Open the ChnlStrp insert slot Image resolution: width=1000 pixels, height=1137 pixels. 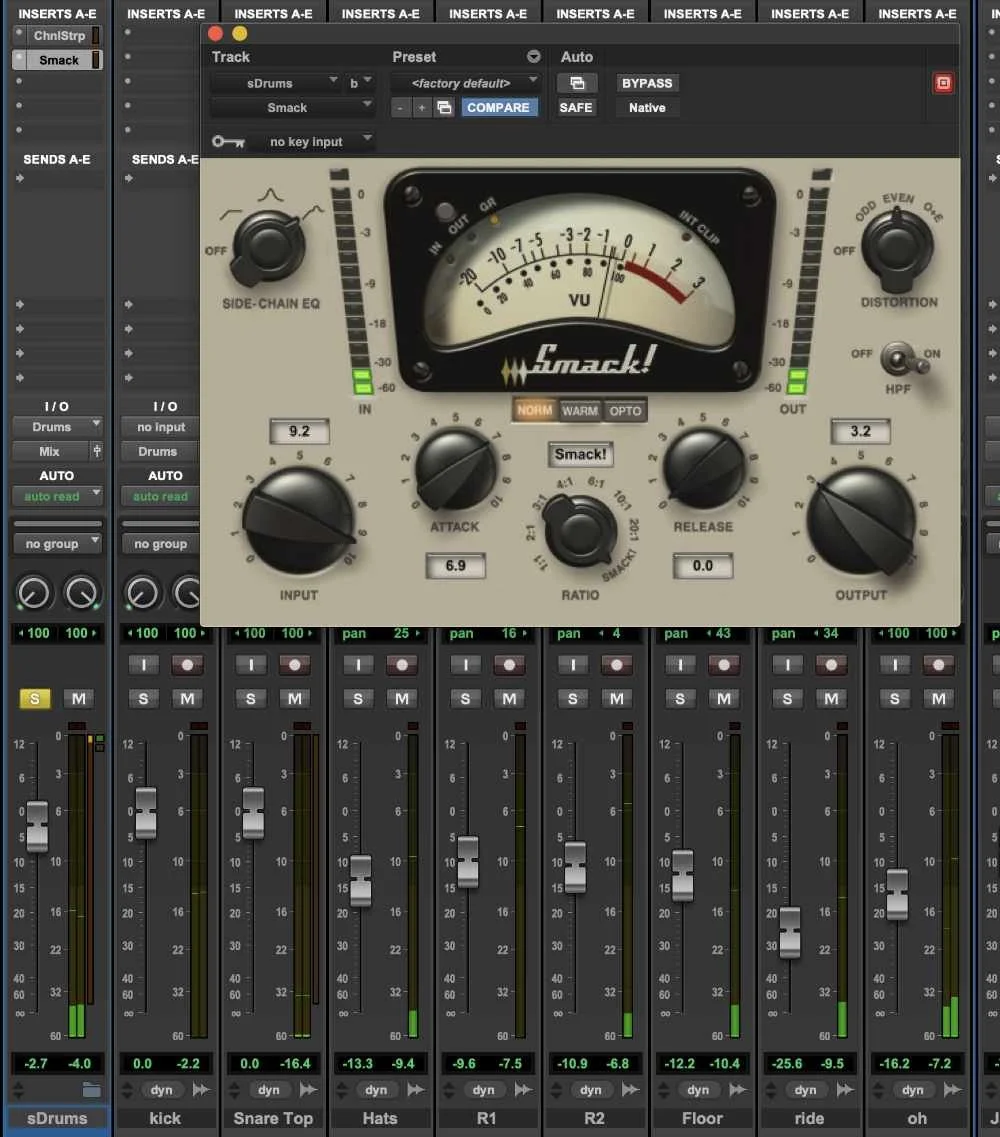click(x=58, y=36)
